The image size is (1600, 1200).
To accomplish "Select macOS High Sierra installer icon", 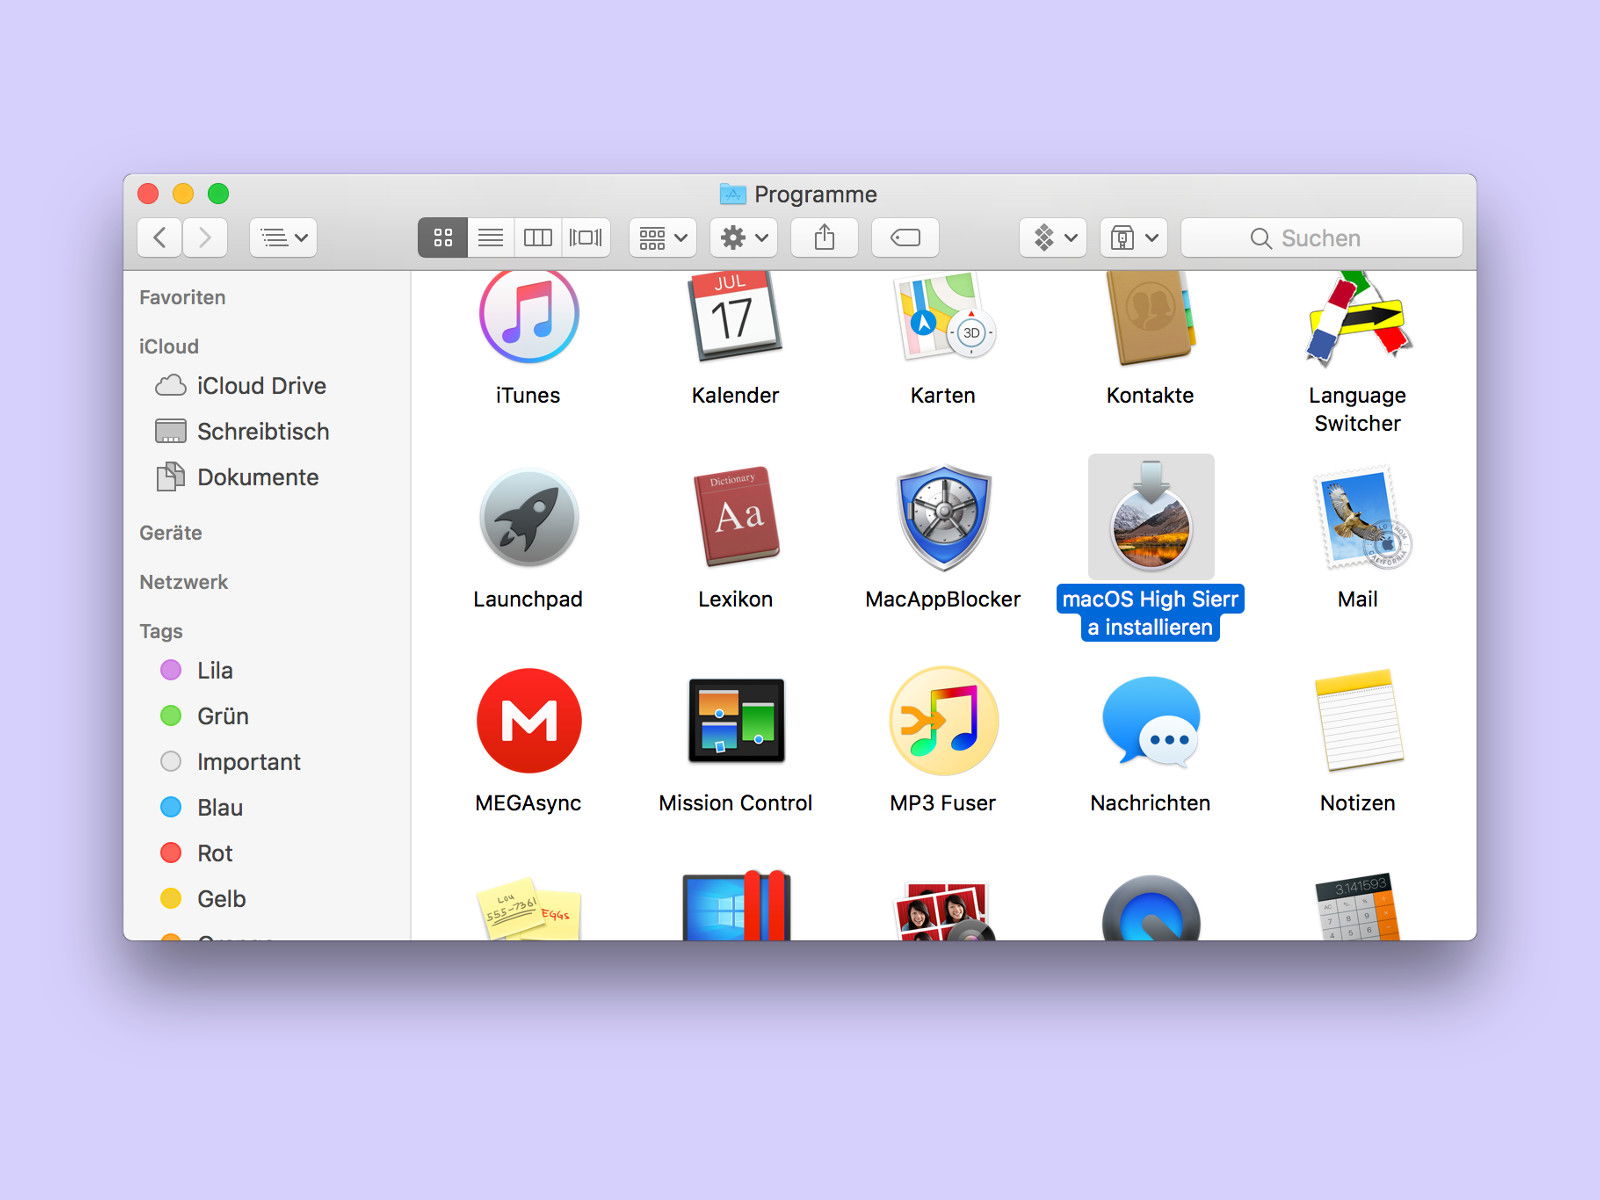I will [x=1151, y=517].
